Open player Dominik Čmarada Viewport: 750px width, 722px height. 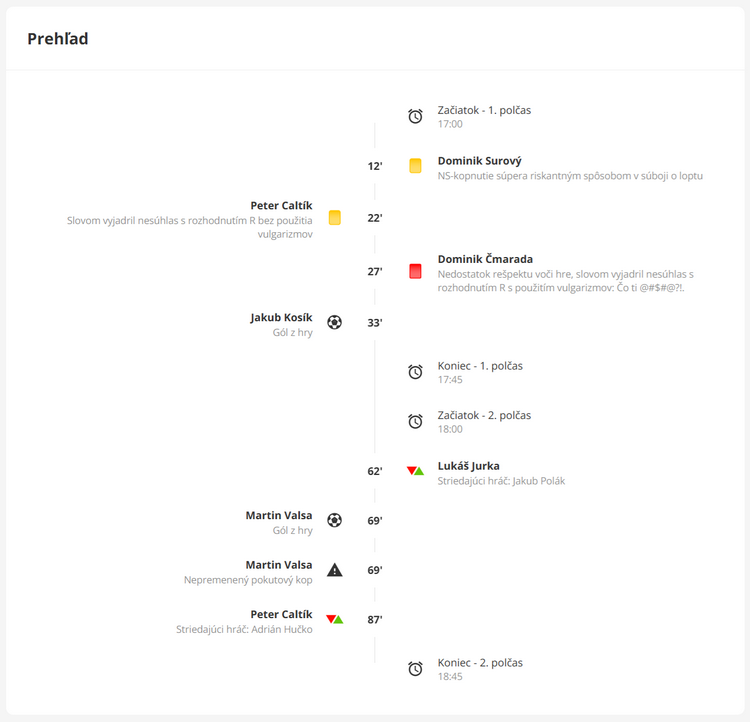tap(485, 259)
